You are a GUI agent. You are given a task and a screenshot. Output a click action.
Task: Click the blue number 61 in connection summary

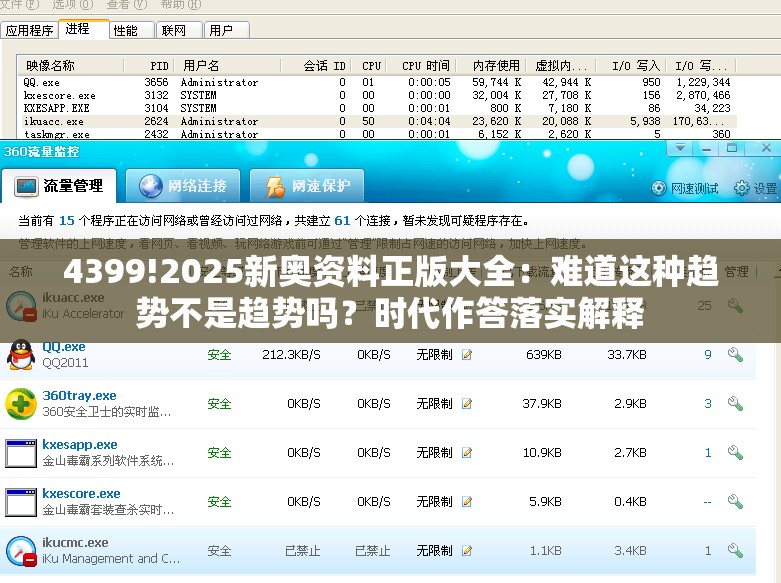click(342, 221)
